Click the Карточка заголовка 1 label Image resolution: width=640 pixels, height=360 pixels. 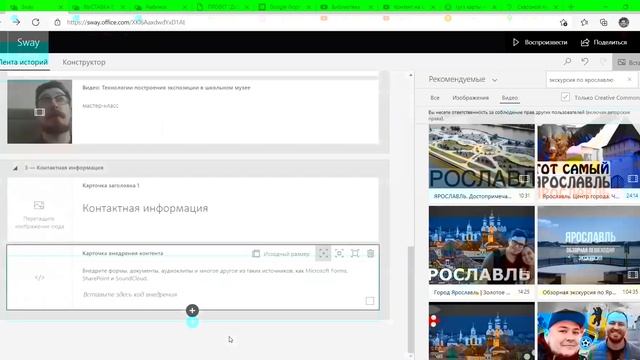click(111, 186)
